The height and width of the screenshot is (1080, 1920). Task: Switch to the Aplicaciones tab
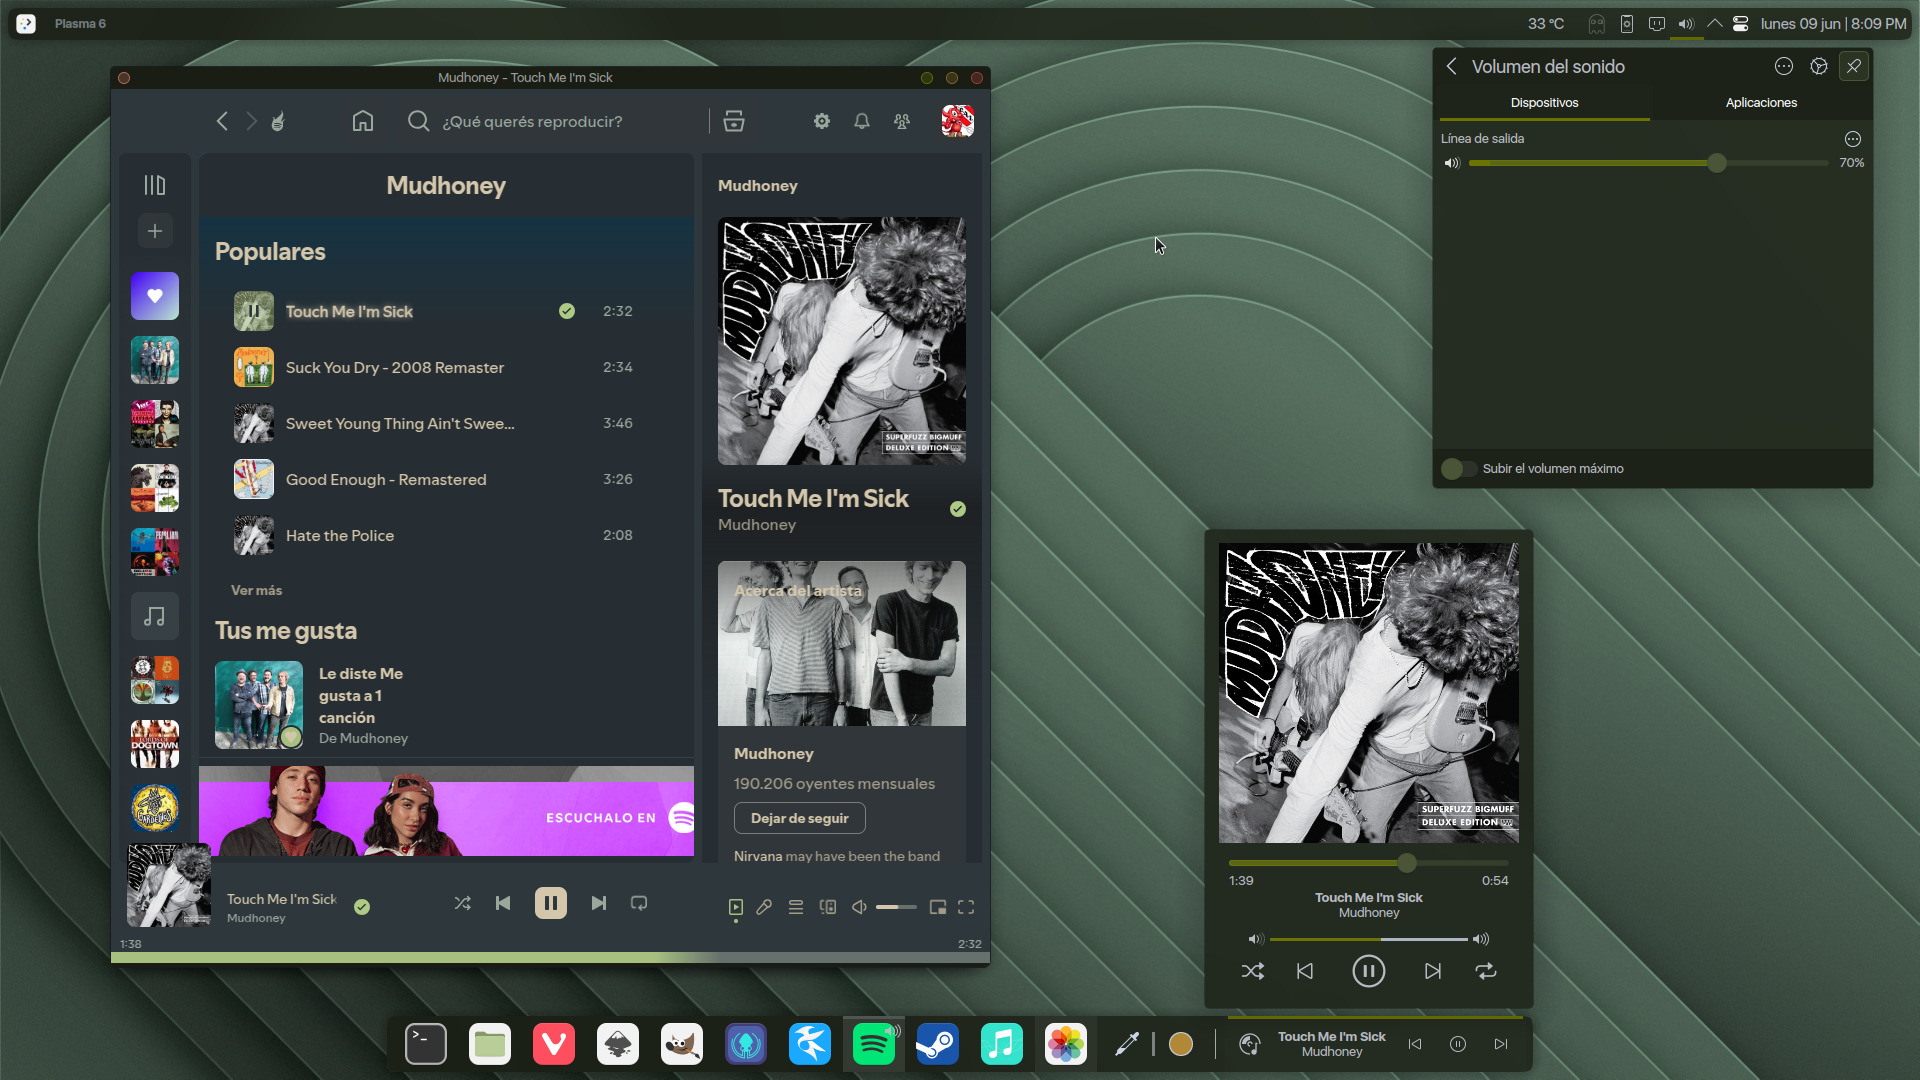[x=1761, y=103]
